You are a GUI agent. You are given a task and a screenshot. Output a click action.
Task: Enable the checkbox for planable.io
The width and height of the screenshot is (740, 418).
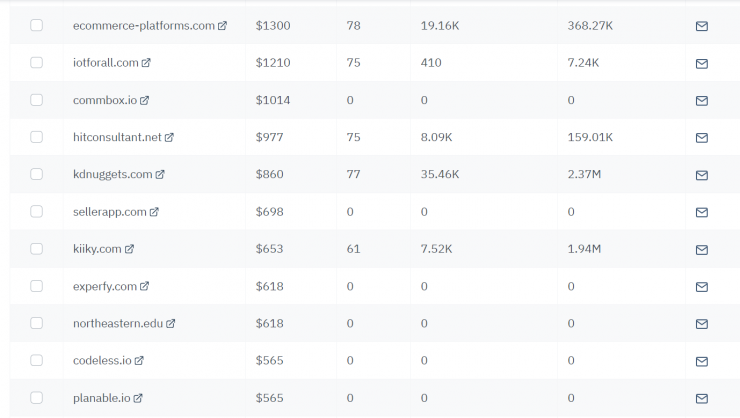pos(37,398)
